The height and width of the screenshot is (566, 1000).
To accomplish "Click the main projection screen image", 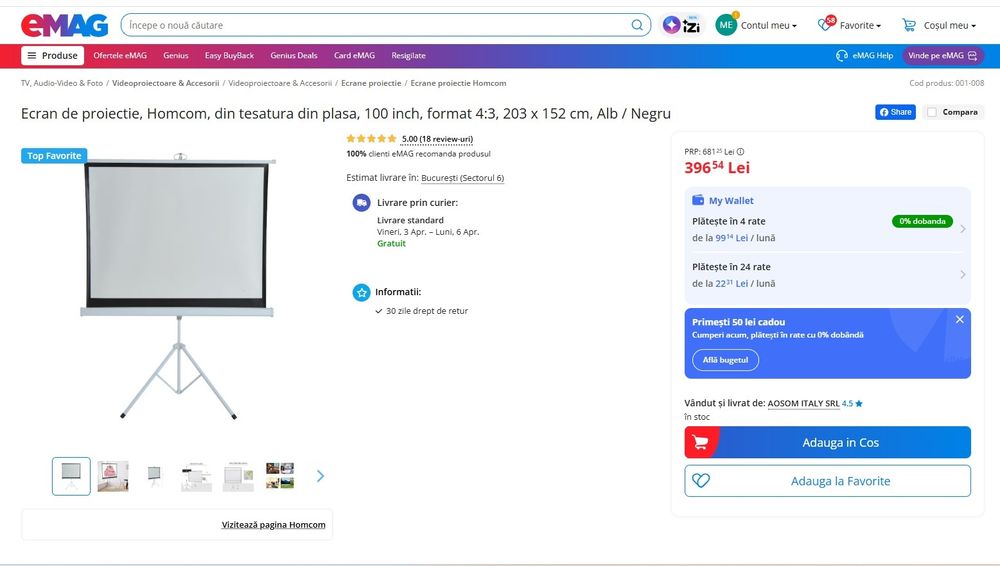I will pos(178,286).
